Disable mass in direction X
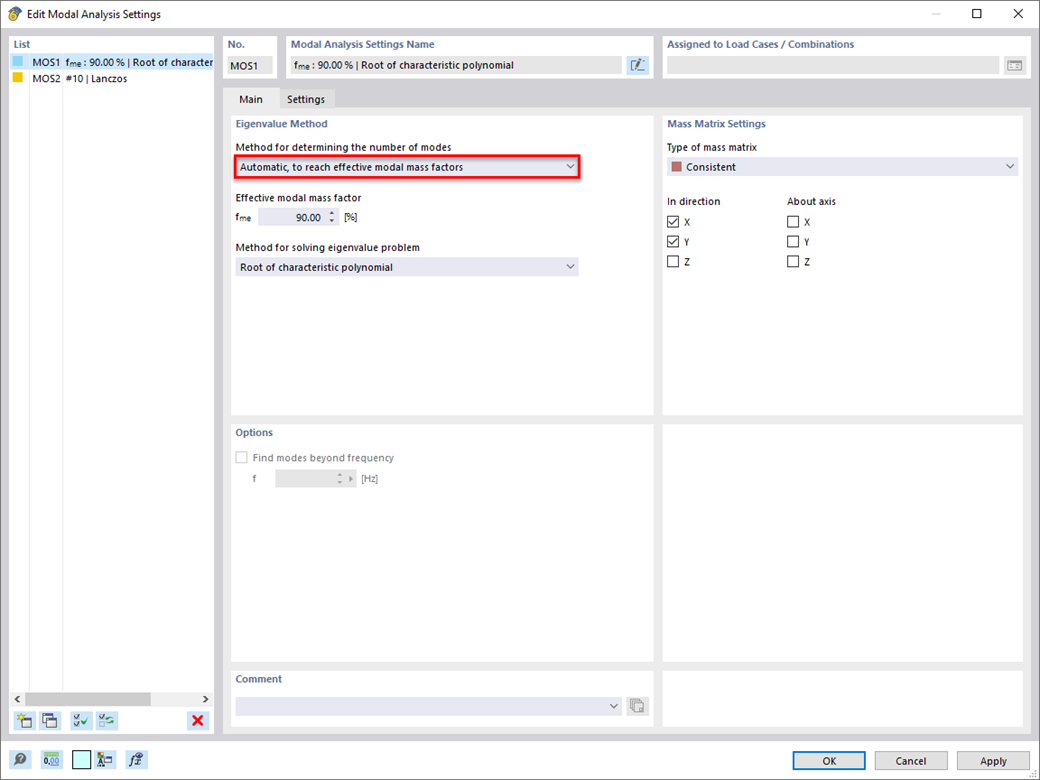1040x780 pixels. [x=673, y=221]
